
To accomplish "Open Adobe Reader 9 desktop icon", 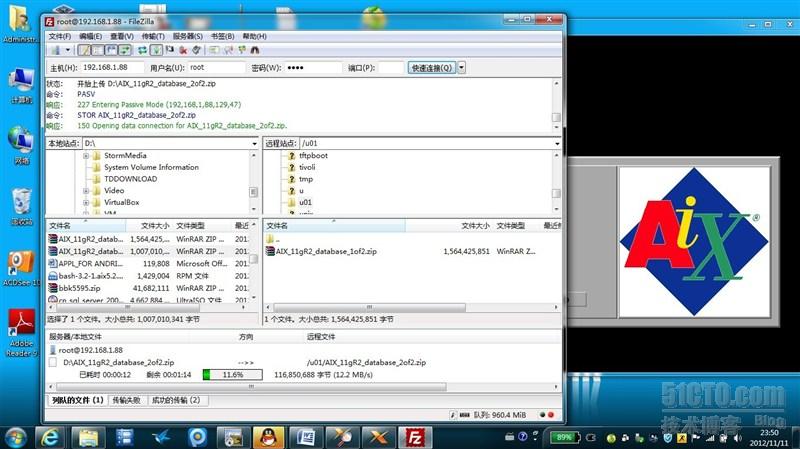I will (21, 333).
